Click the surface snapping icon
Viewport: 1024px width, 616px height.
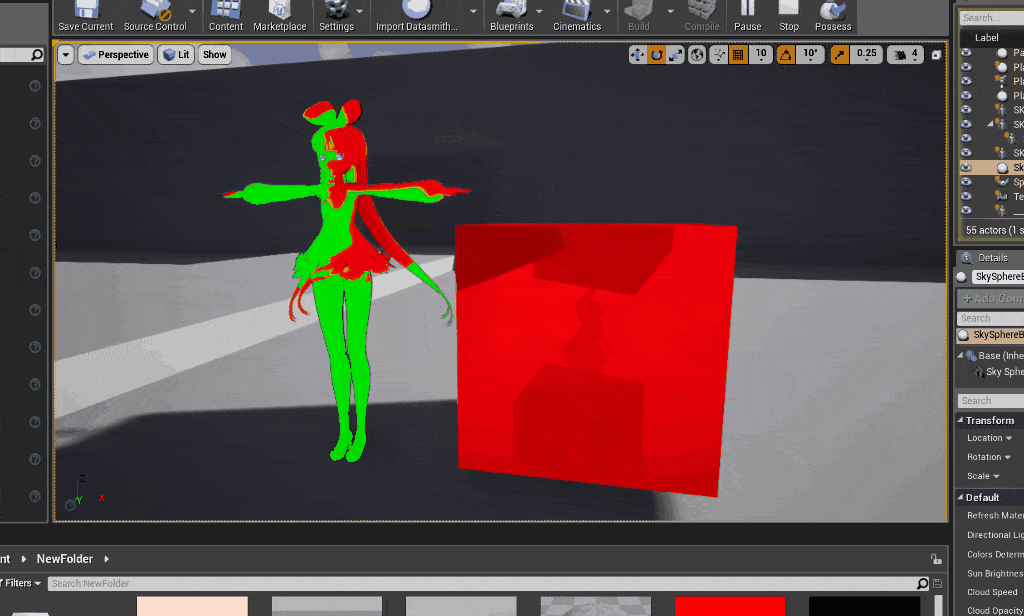pos(718,55)
